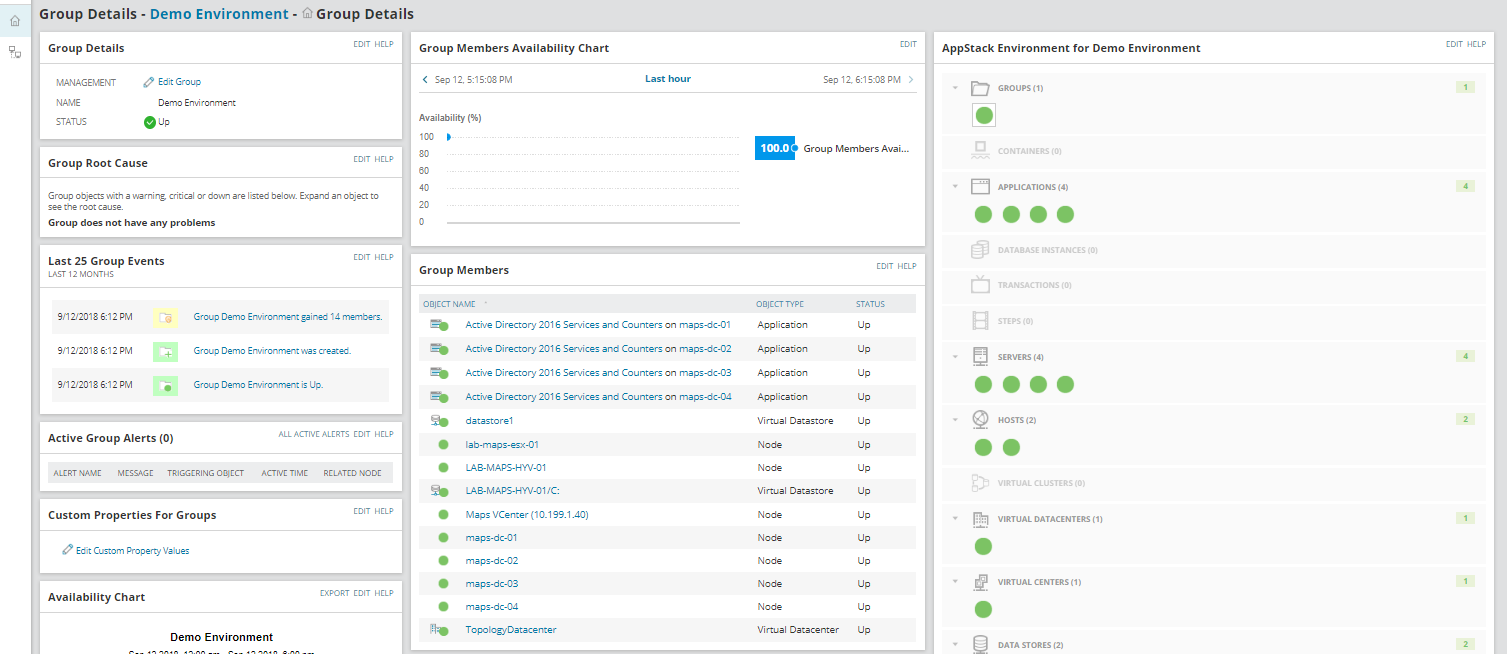
Task: Click the 'Demo Environment is Up' event icon
Action: [x=165, y=385]
